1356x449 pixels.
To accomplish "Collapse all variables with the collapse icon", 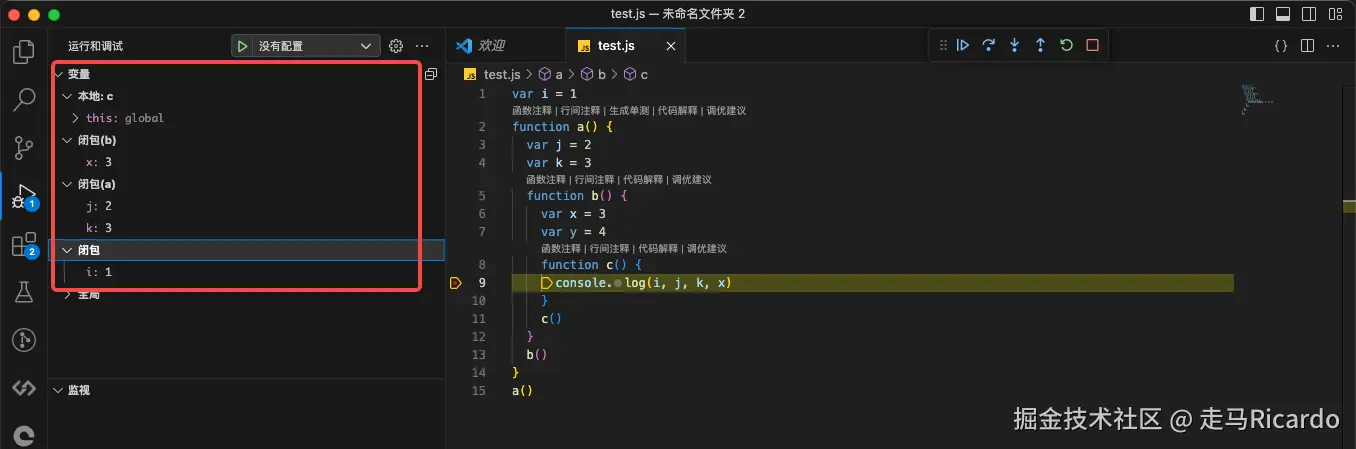I will [x=431, y=74].
